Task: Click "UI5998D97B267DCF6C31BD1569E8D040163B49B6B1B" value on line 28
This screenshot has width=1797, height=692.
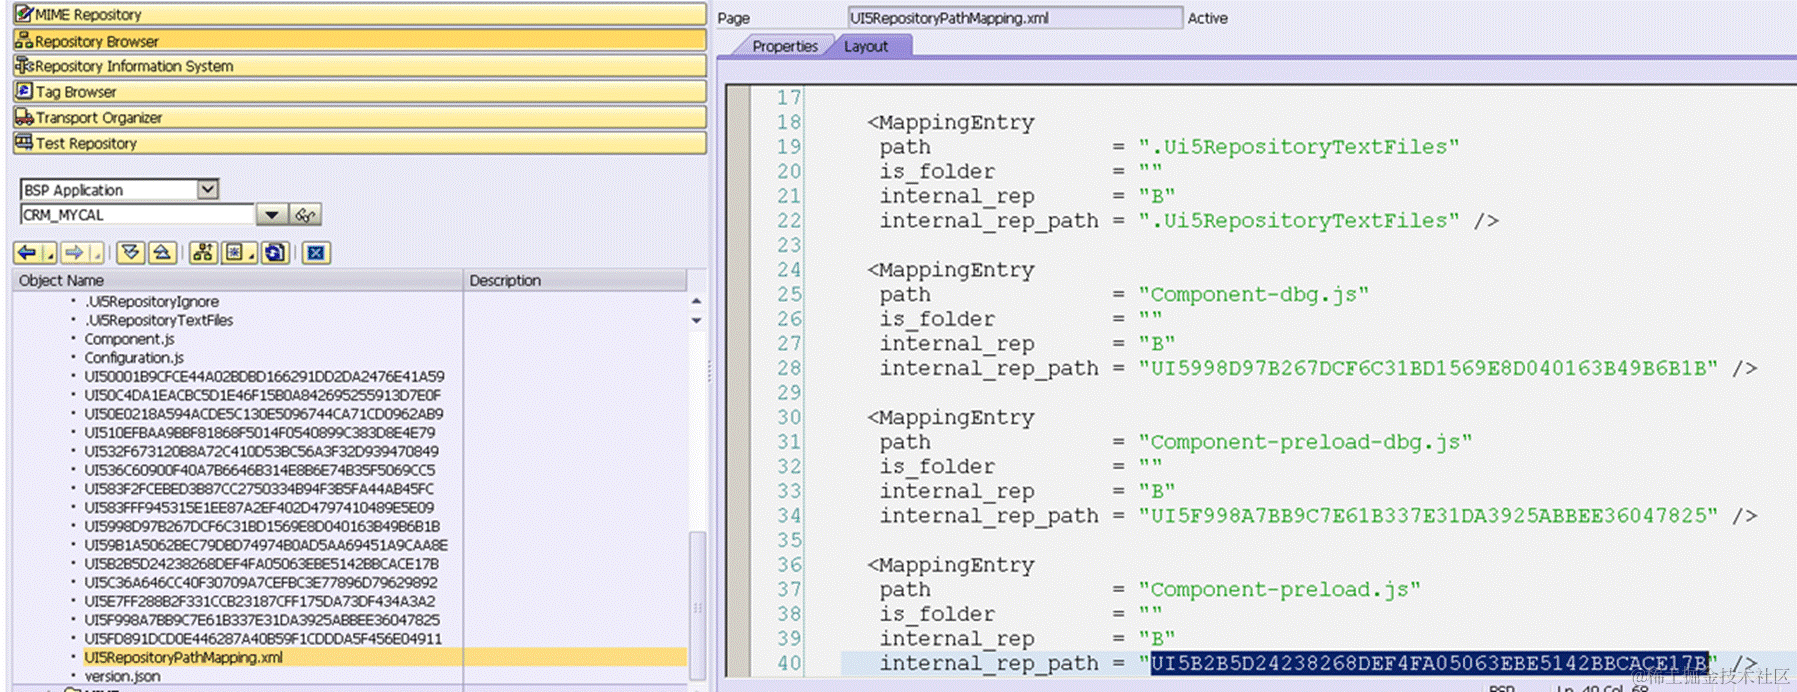Action: coord(1428,369)
